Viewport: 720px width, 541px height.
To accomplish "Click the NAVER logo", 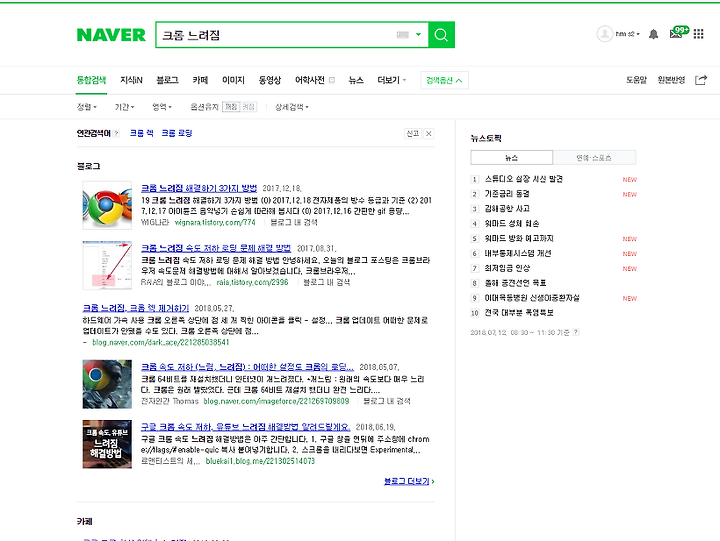I will click(111, 35).
